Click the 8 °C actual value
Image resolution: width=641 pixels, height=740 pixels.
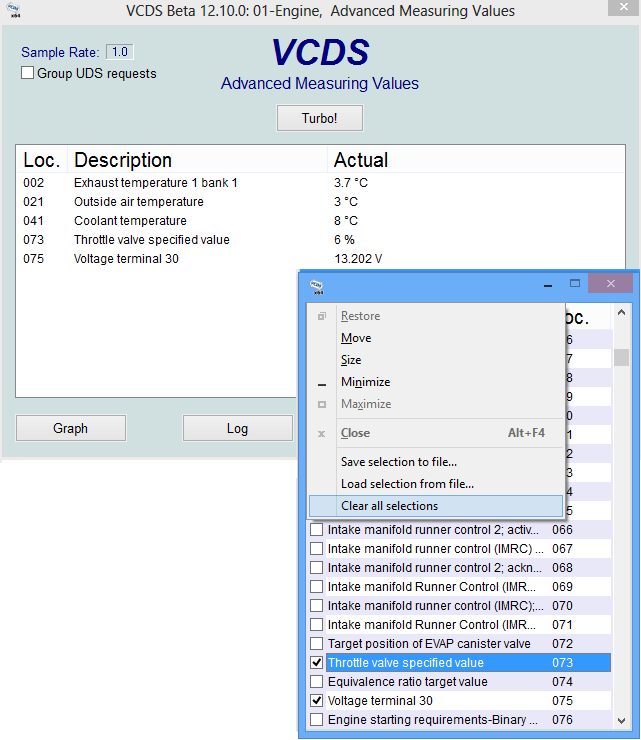[x=346, y=221]
